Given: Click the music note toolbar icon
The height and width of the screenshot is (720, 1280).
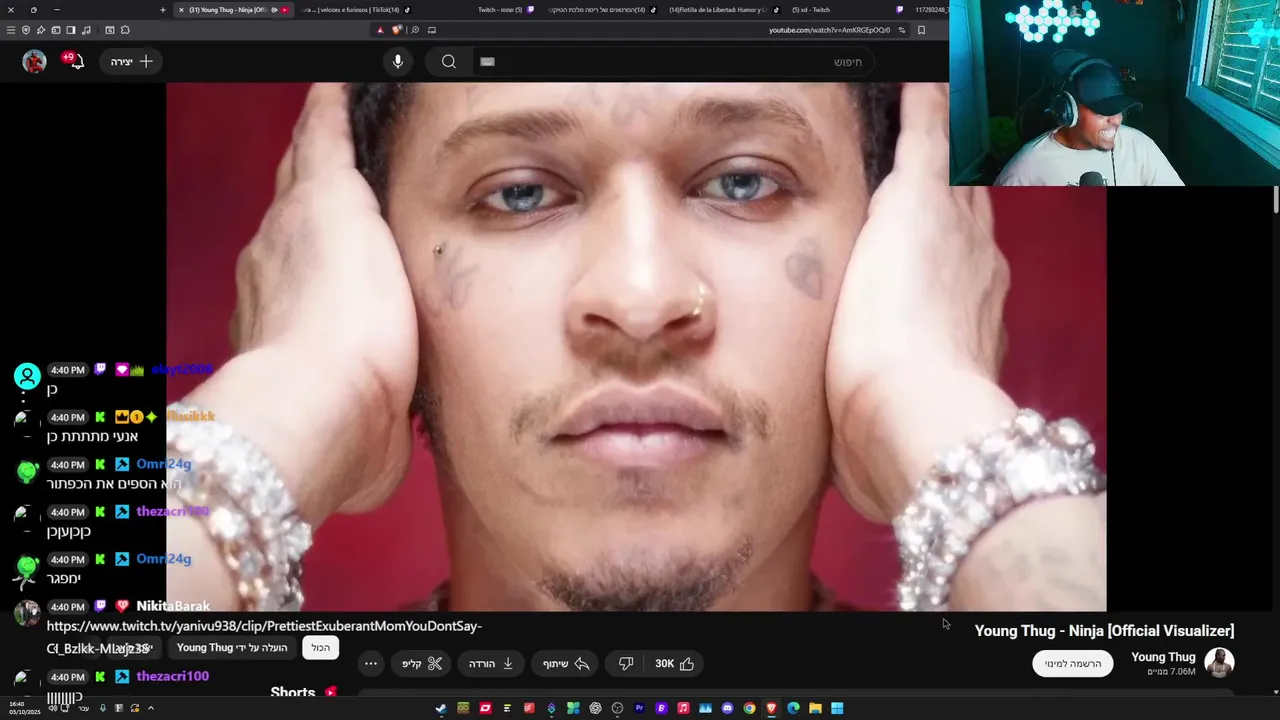Looking at the screenshot, I should point(86,30).
